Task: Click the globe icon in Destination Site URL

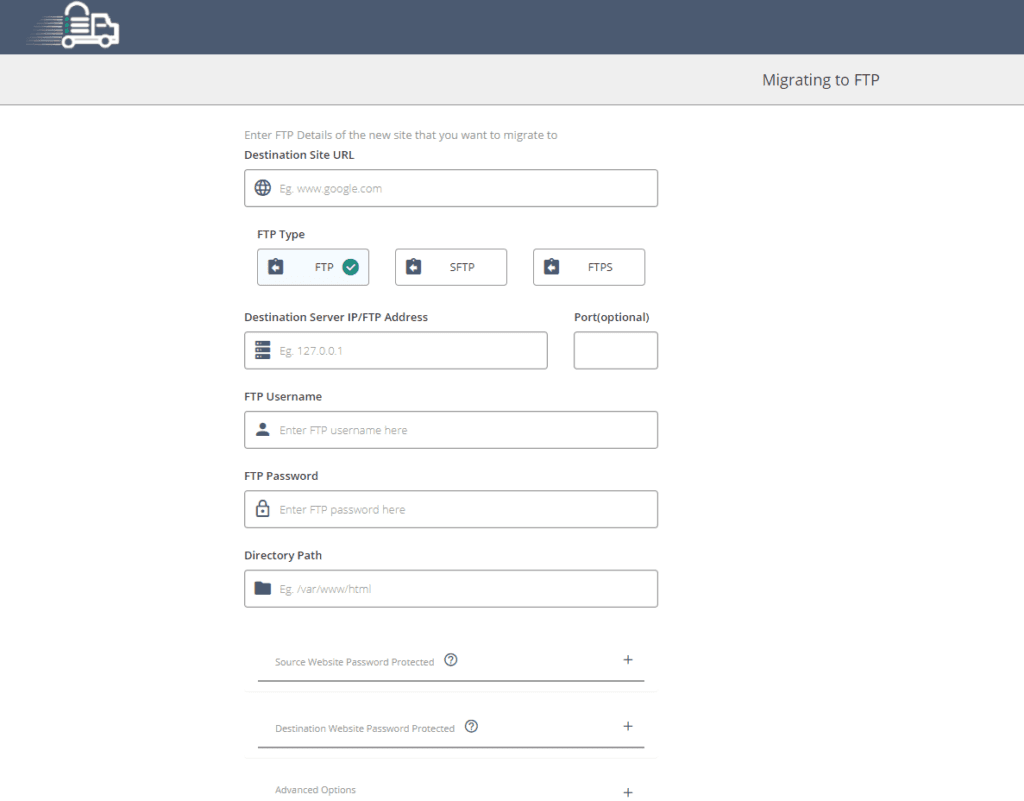Action: [263, 188]
